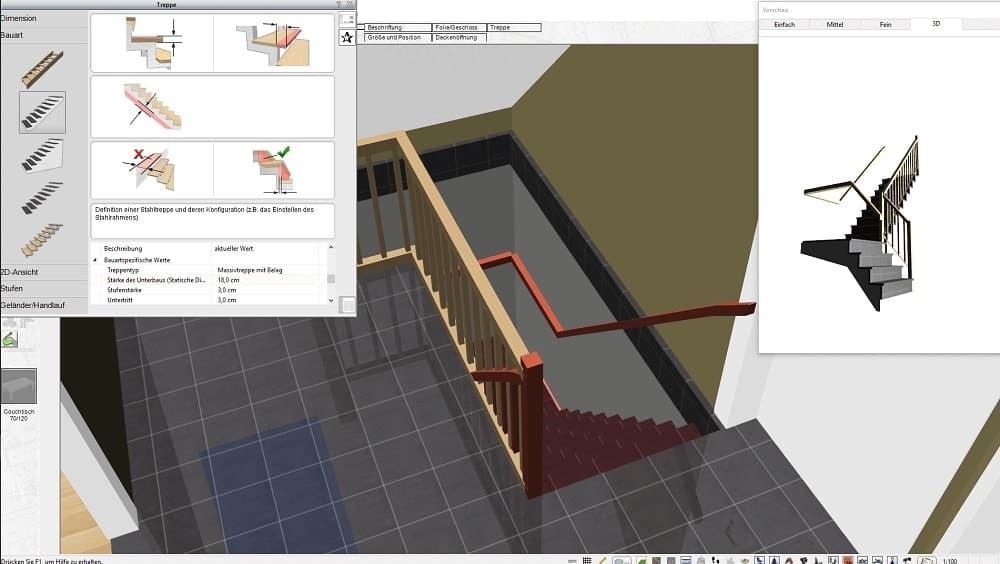Click the favorites star icon in Treppe dialog
This screenshot has width=1000, height=564.
click(347, 38)
